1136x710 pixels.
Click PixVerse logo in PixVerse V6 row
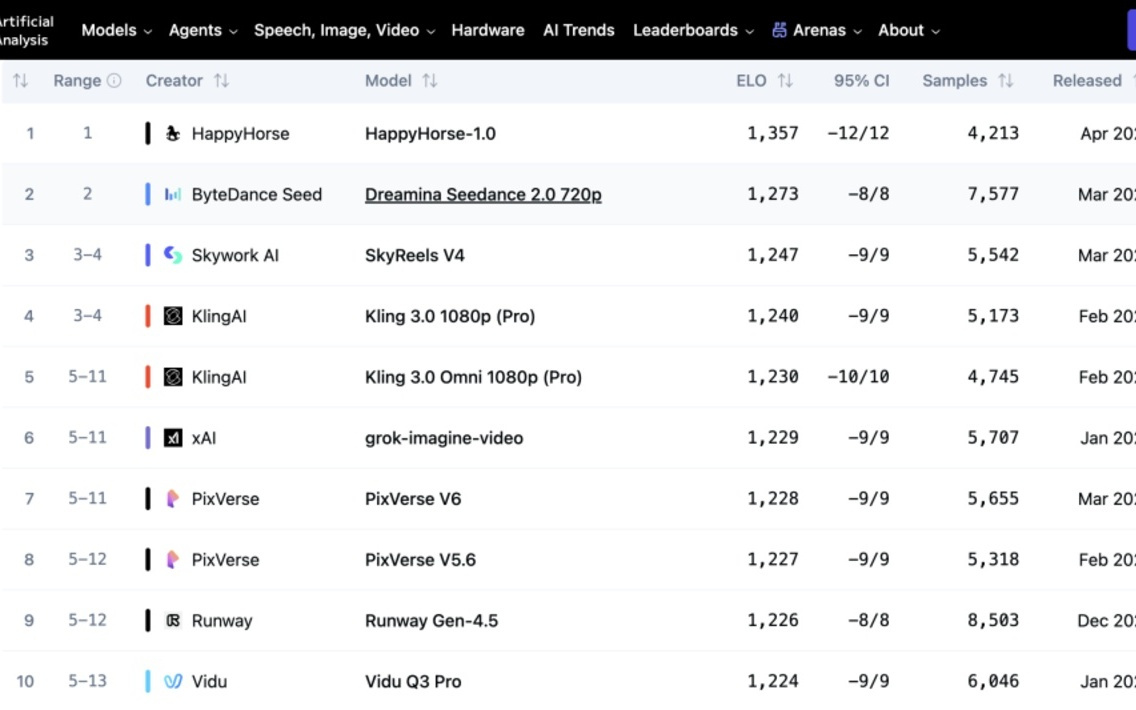[x=172, y=498]
